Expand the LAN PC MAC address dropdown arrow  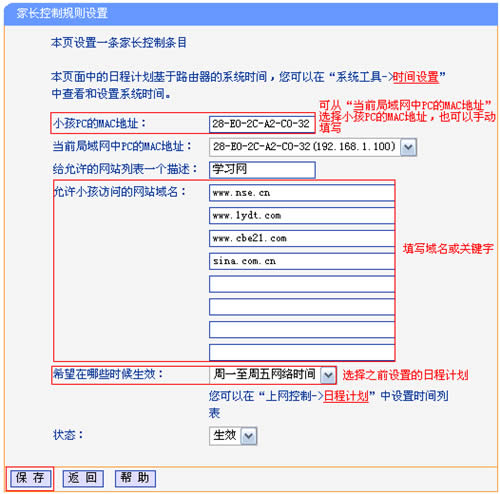tap(409, 147)
